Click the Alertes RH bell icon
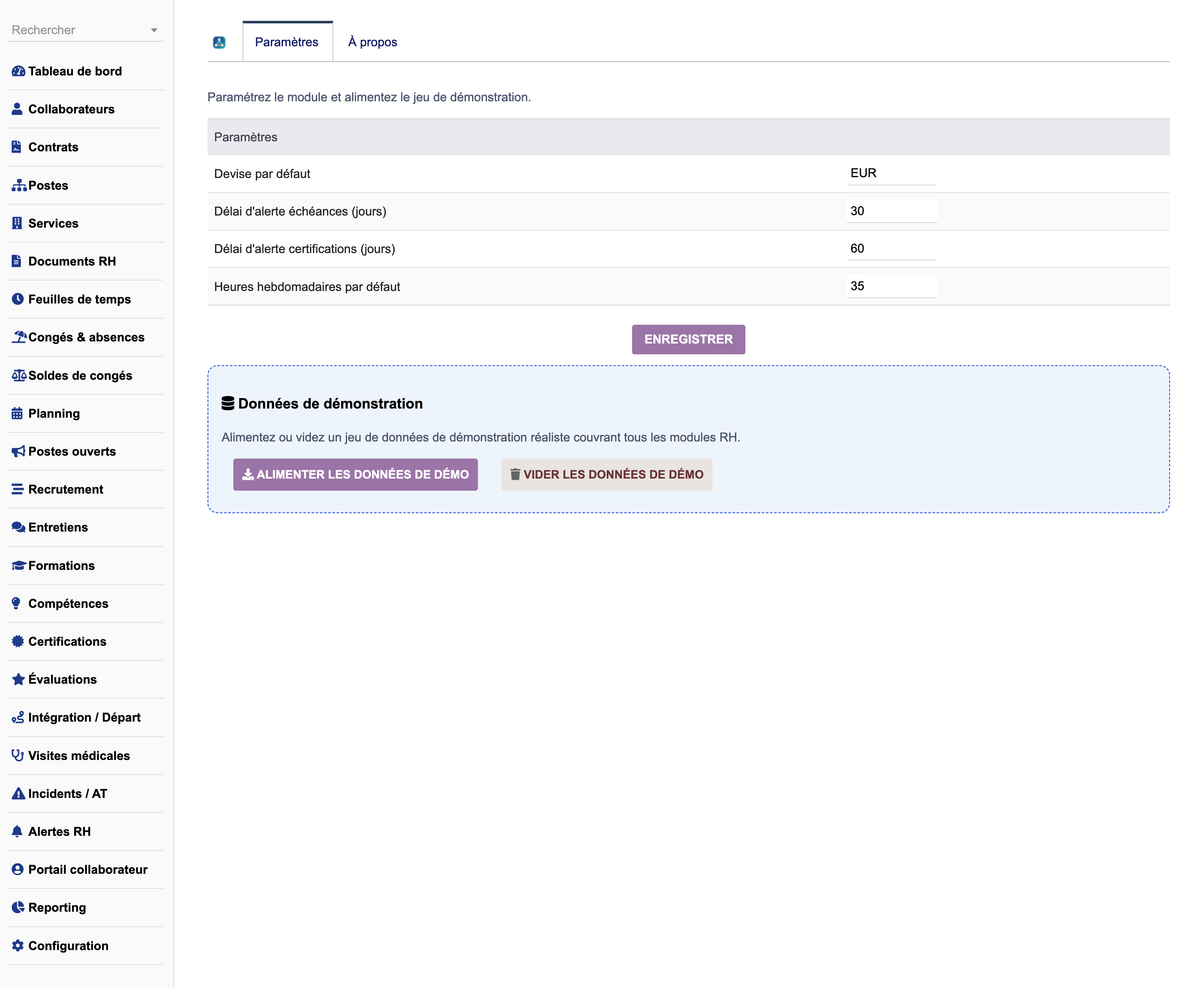The height and width of the screenshot is (988, 1200). [17, 832]
